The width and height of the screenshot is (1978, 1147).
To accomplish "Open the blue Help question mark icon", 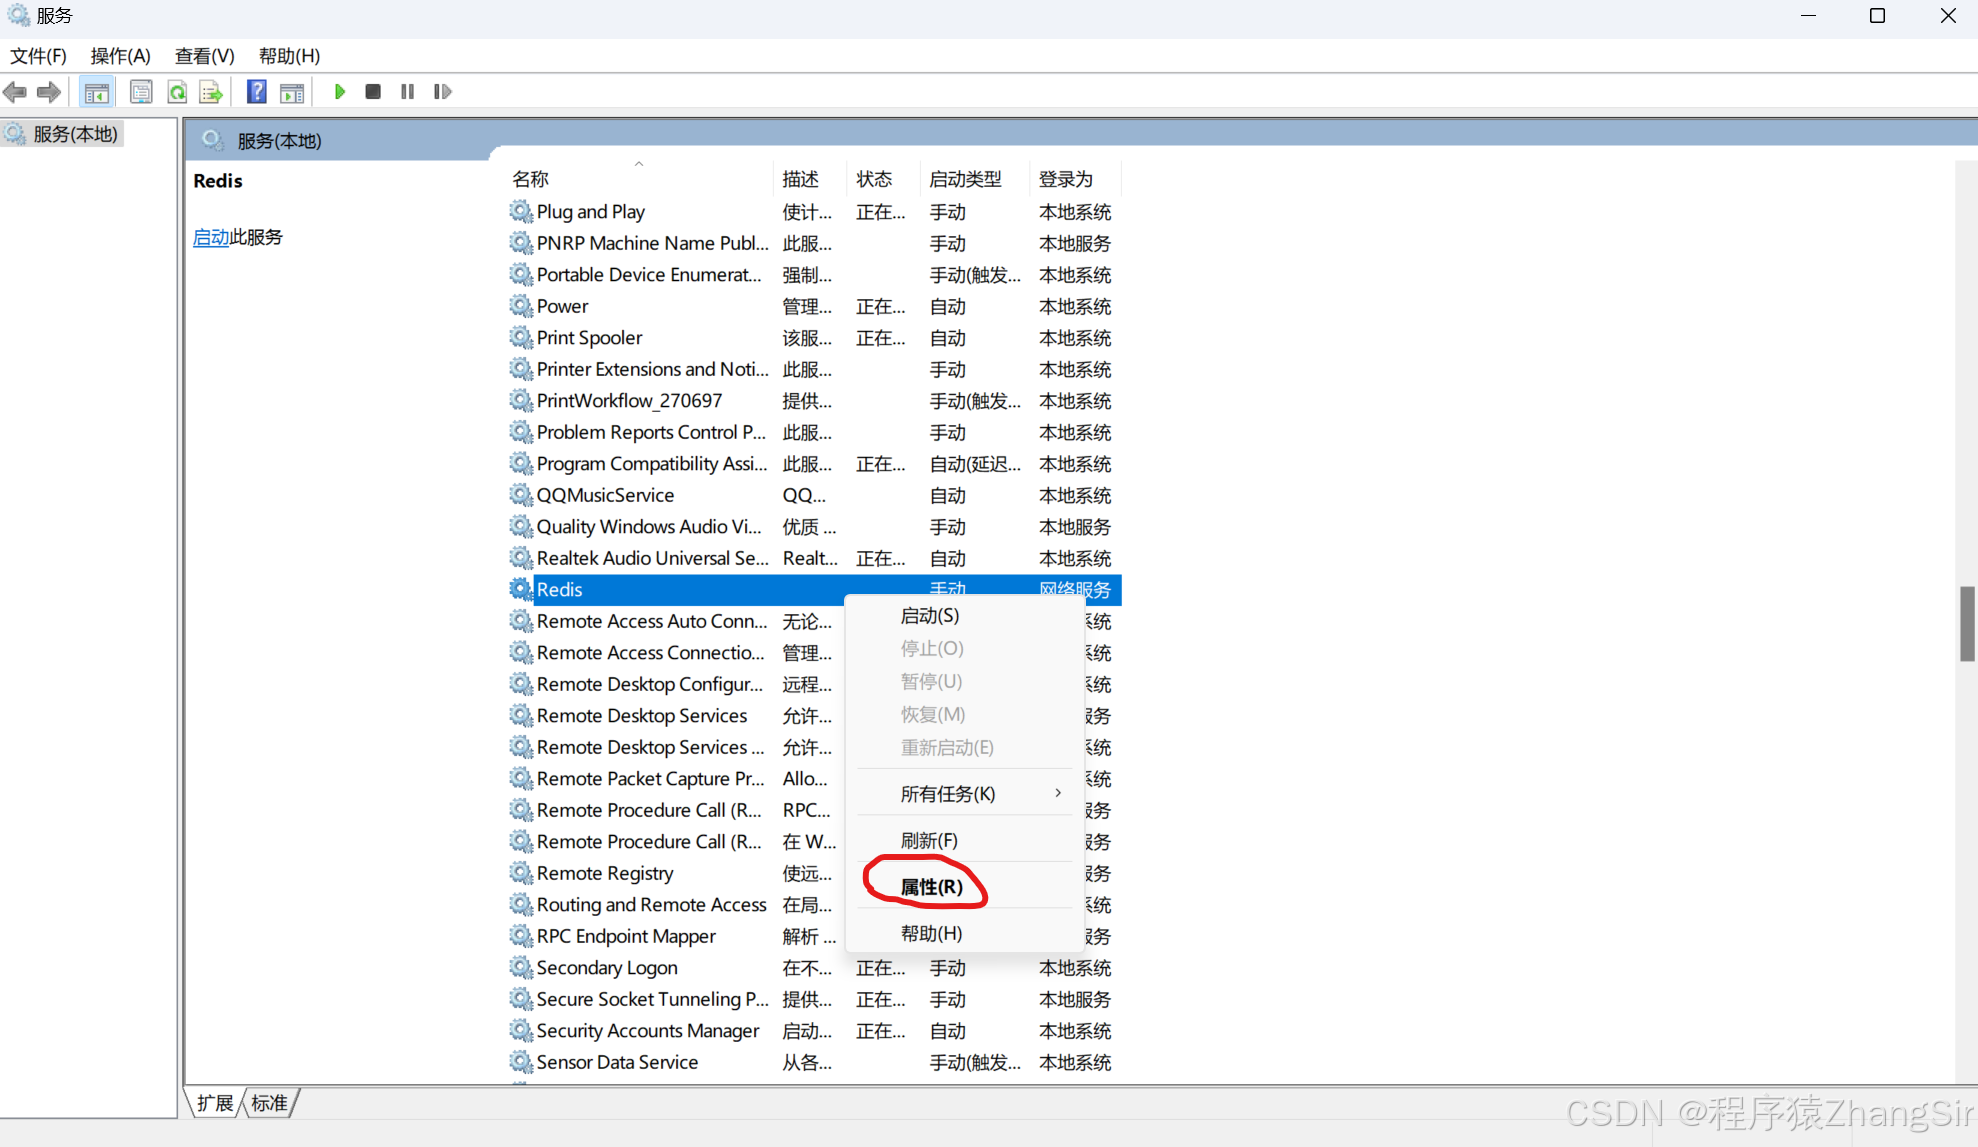I will pos(257,92).
